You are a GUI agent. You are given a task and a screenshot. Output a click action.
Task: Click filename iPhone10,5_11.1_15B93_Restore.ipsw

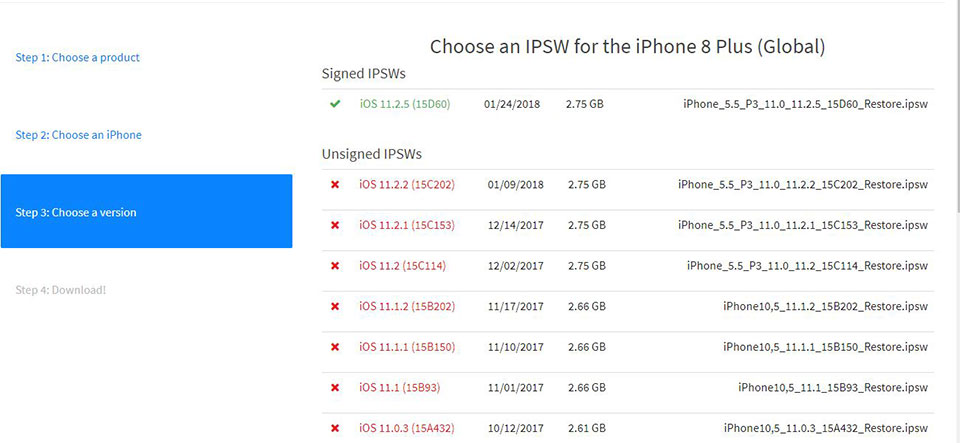point(833,387)
